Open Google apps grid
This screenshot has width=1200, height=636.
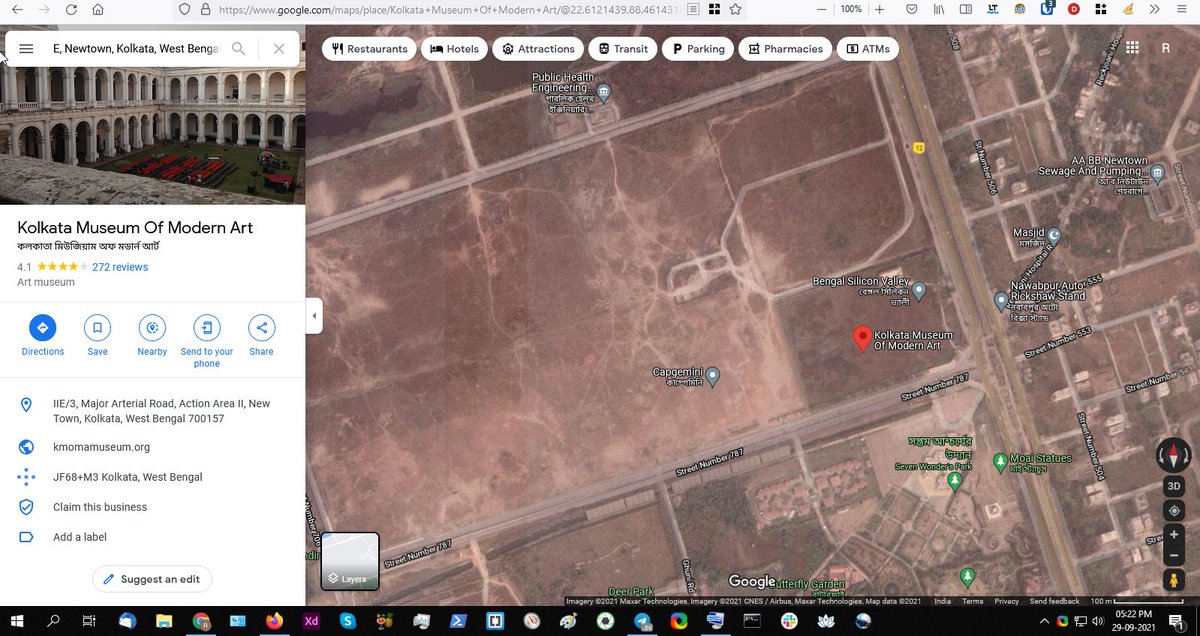click(1132, 48)
